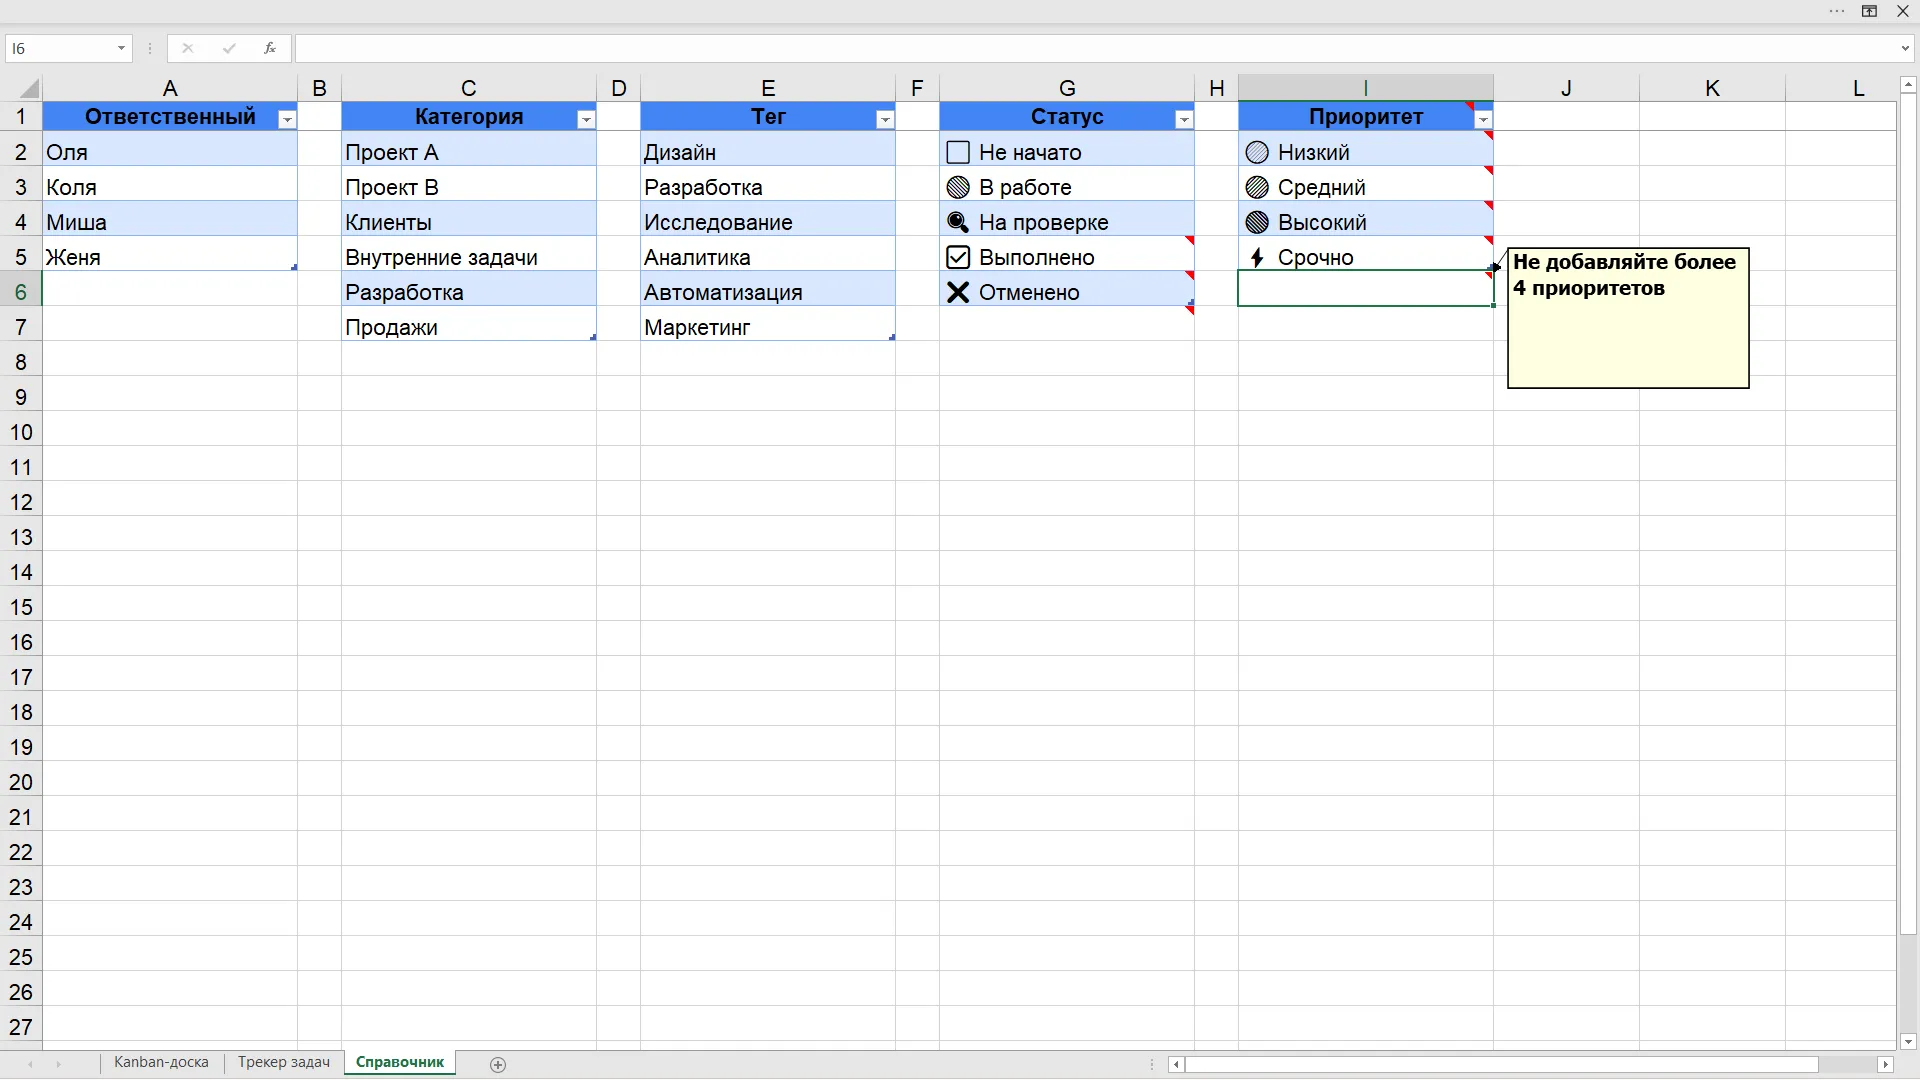Click the Name Box showing I6

[60, 48]
